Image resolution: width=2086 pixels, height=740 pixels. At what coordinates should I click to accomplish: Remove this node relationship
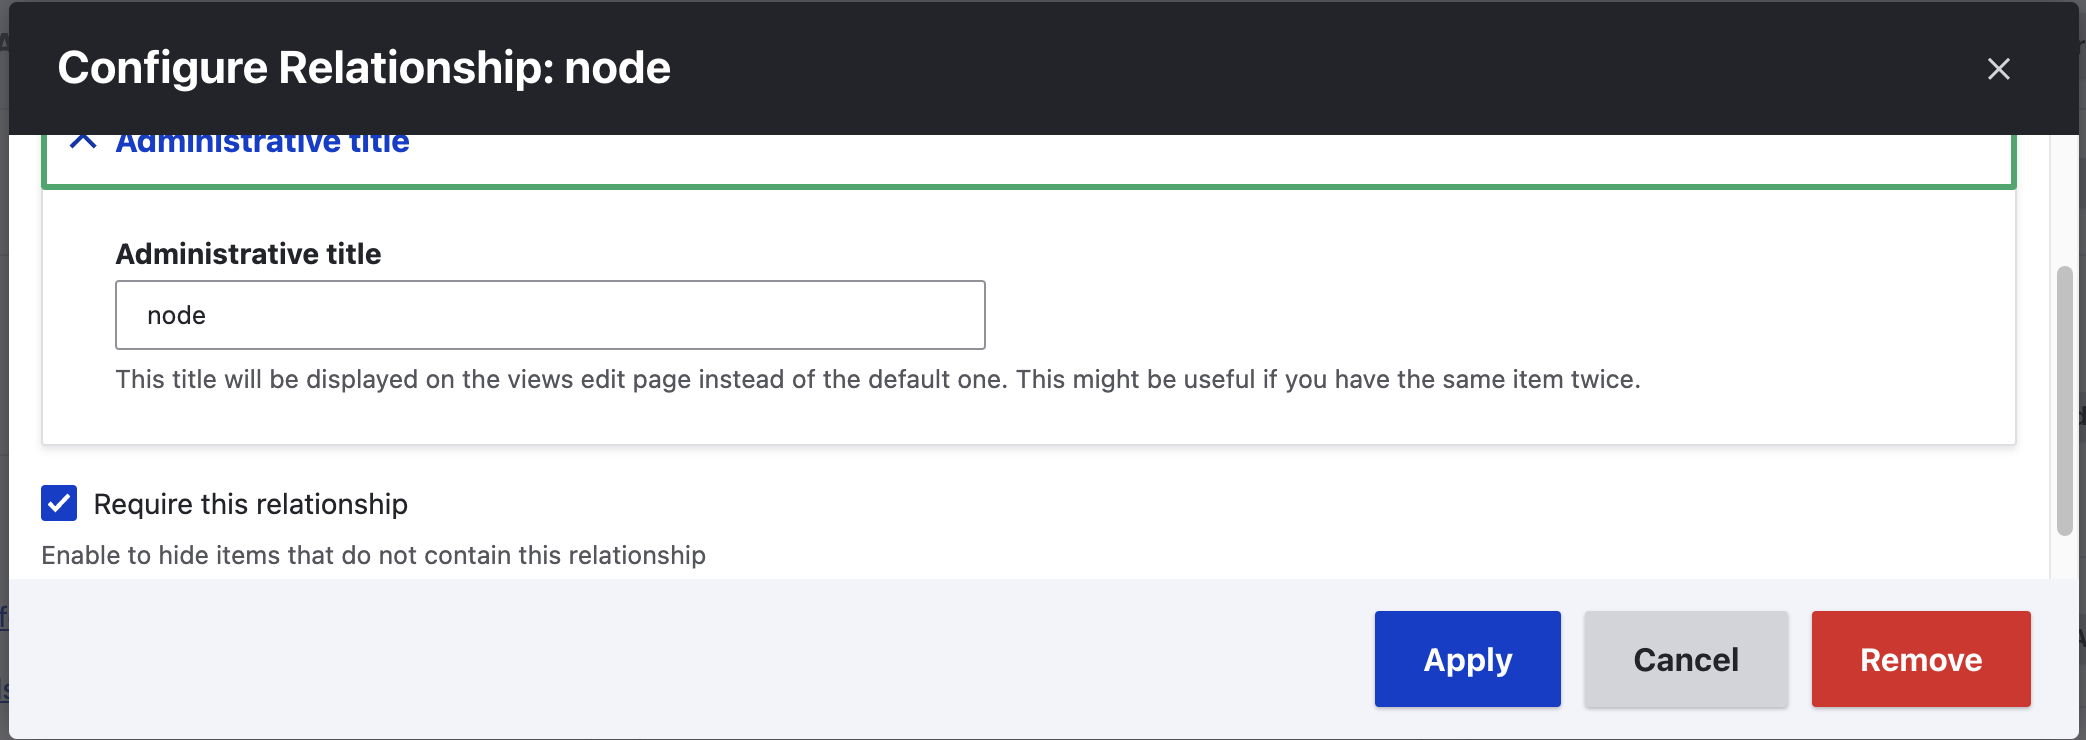click(x=1920, y=659)
